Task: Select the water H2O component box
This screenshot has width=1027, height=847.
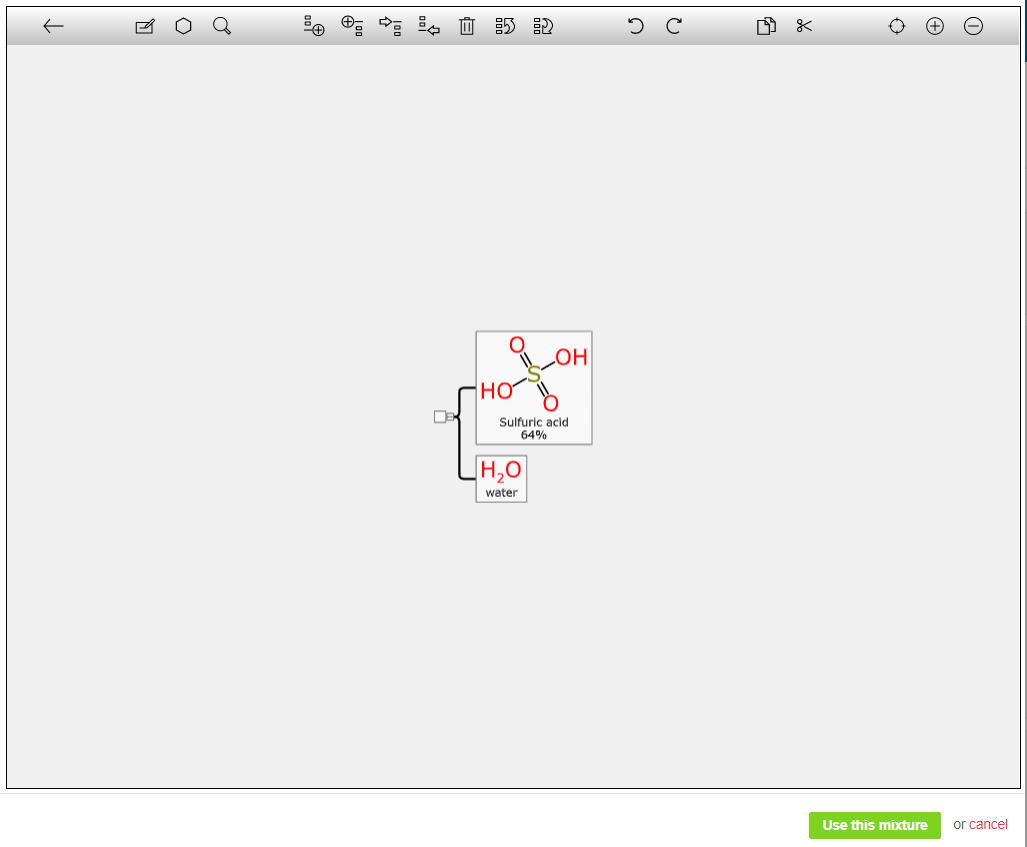Action: pos(501,479)
